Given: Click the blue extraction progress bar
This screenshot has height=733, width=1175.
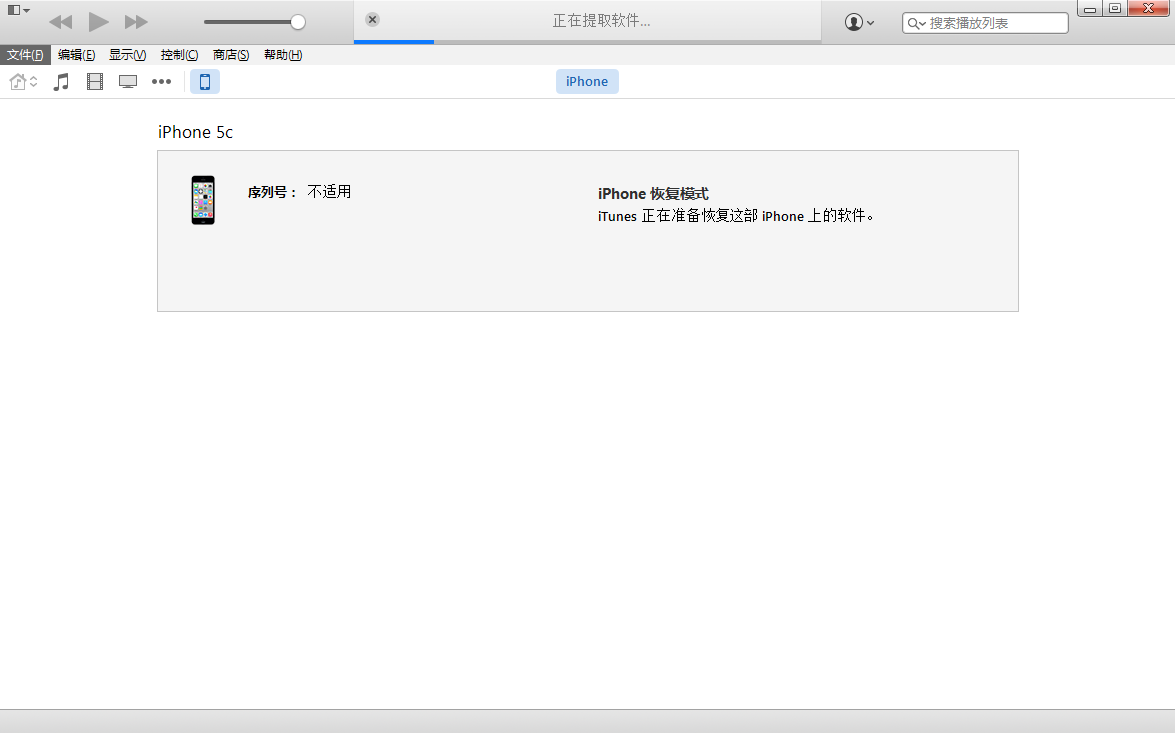Looking at the screenshot, I should click(393, 42).
